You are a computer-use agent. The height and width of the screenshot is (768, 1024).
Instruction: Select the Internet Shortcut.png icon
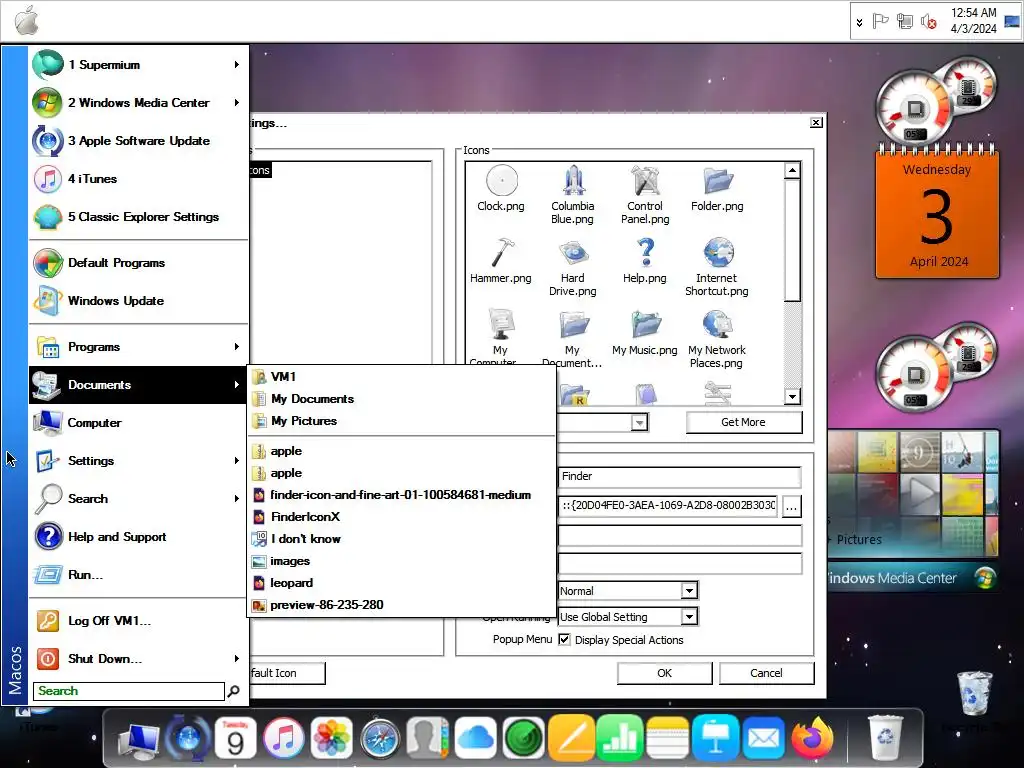717,267
